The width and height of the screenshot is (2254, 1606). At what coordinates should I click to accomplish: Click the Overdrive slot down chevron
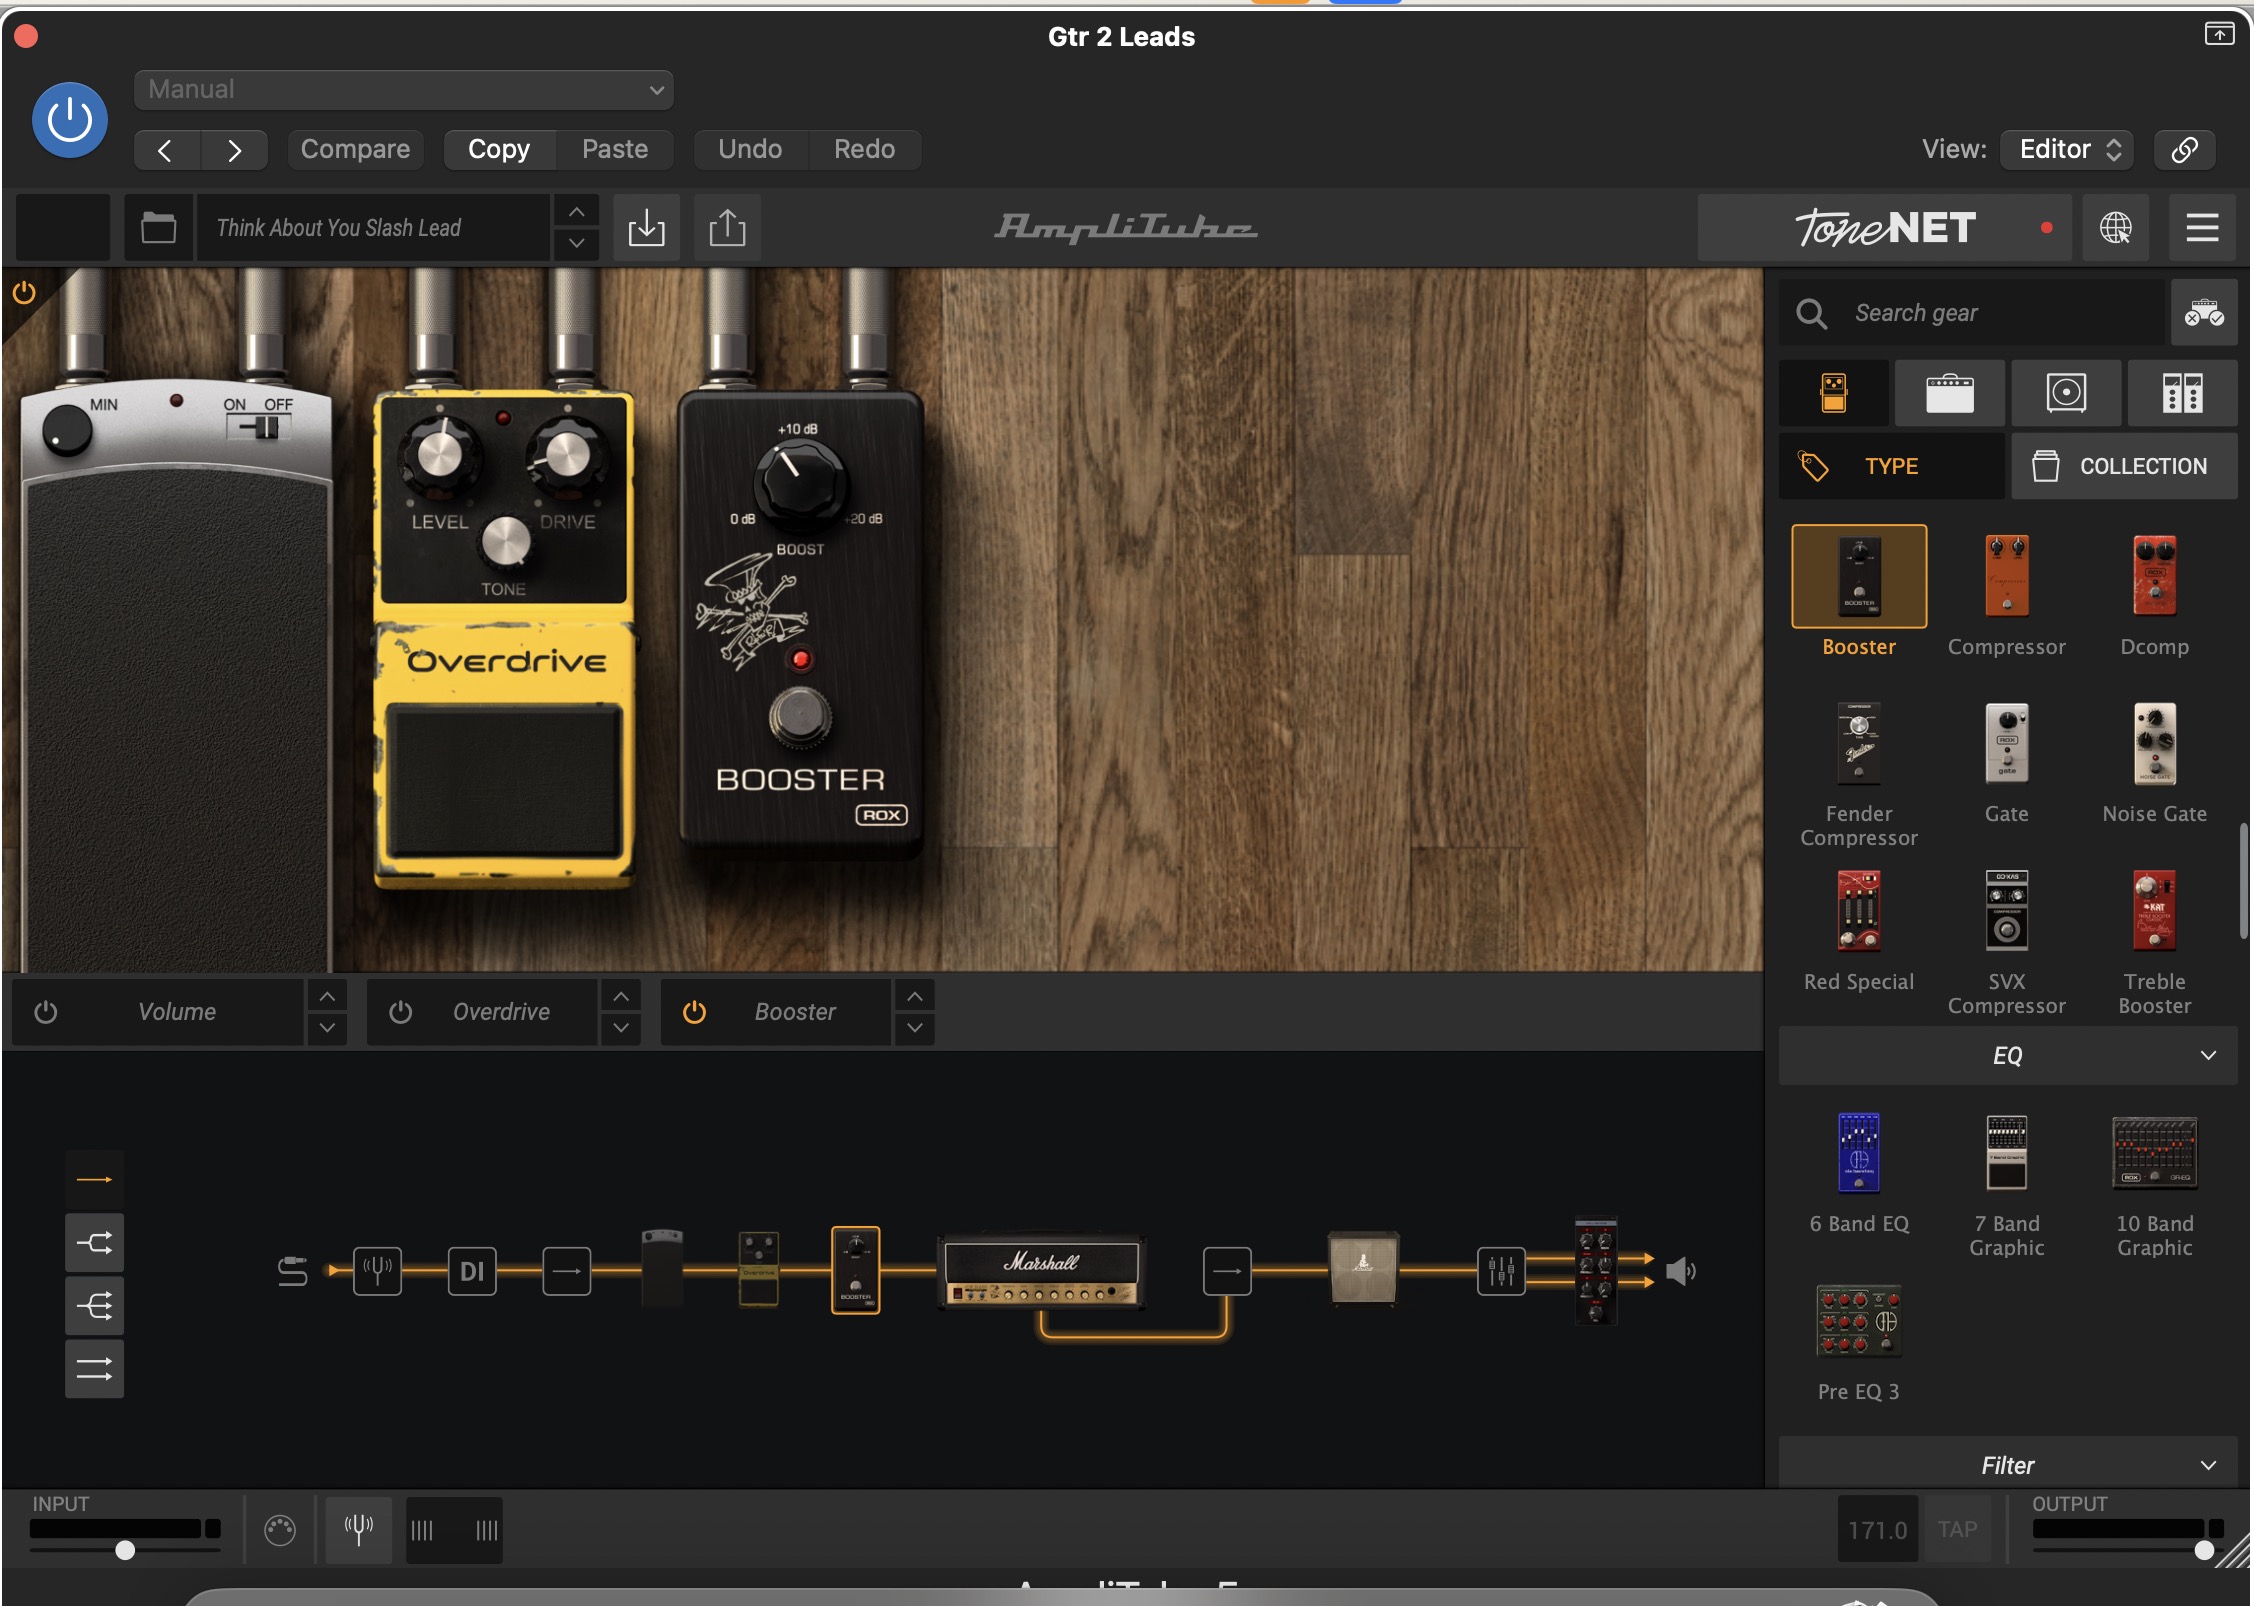[621, 1028]
